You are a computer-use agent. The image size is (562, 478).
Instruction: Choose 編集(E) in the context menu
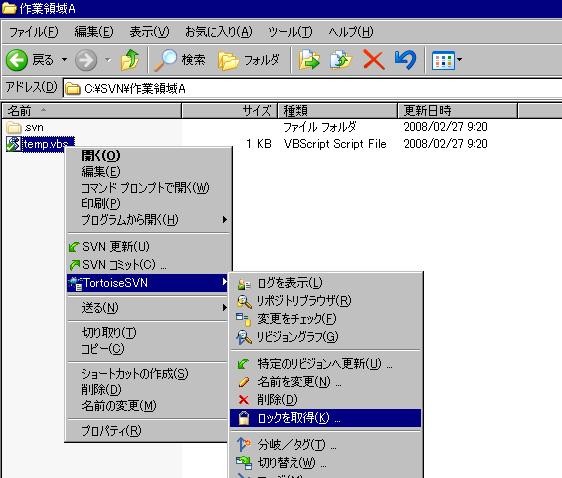pos(148,172)
